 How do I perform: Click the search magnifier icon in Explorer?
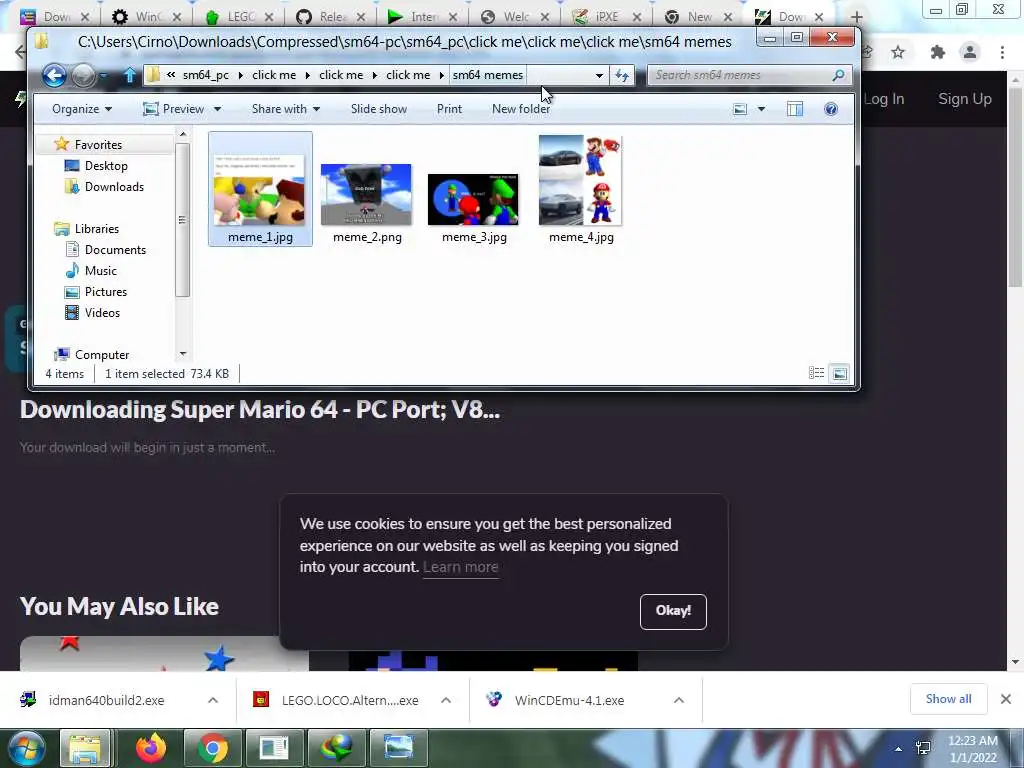839,76
